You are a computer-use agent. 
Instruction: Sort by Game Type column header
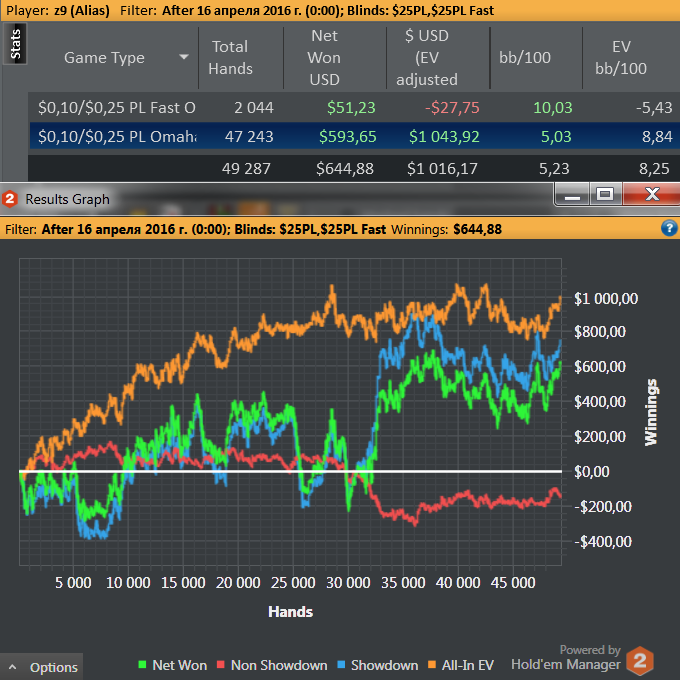pos(104,58)
